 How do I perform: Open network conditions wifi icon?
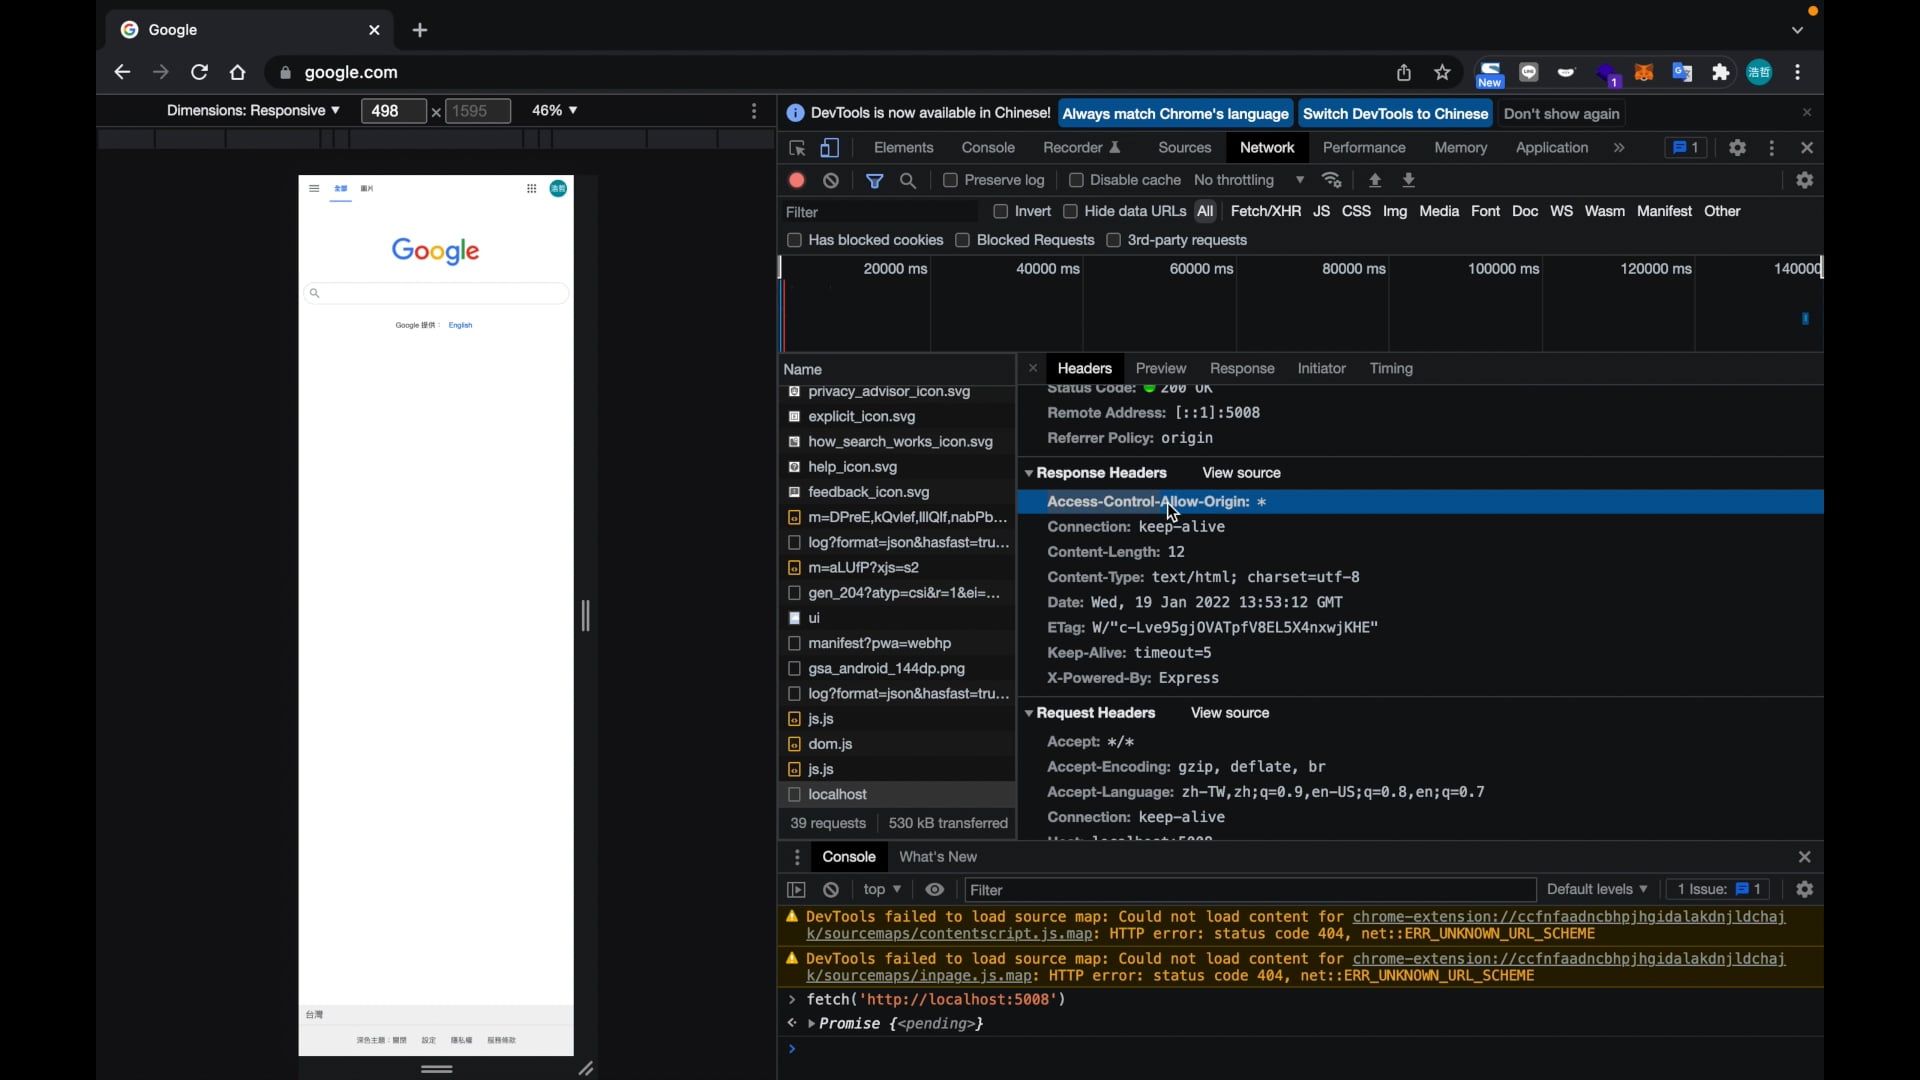(x=1332, y=181)
